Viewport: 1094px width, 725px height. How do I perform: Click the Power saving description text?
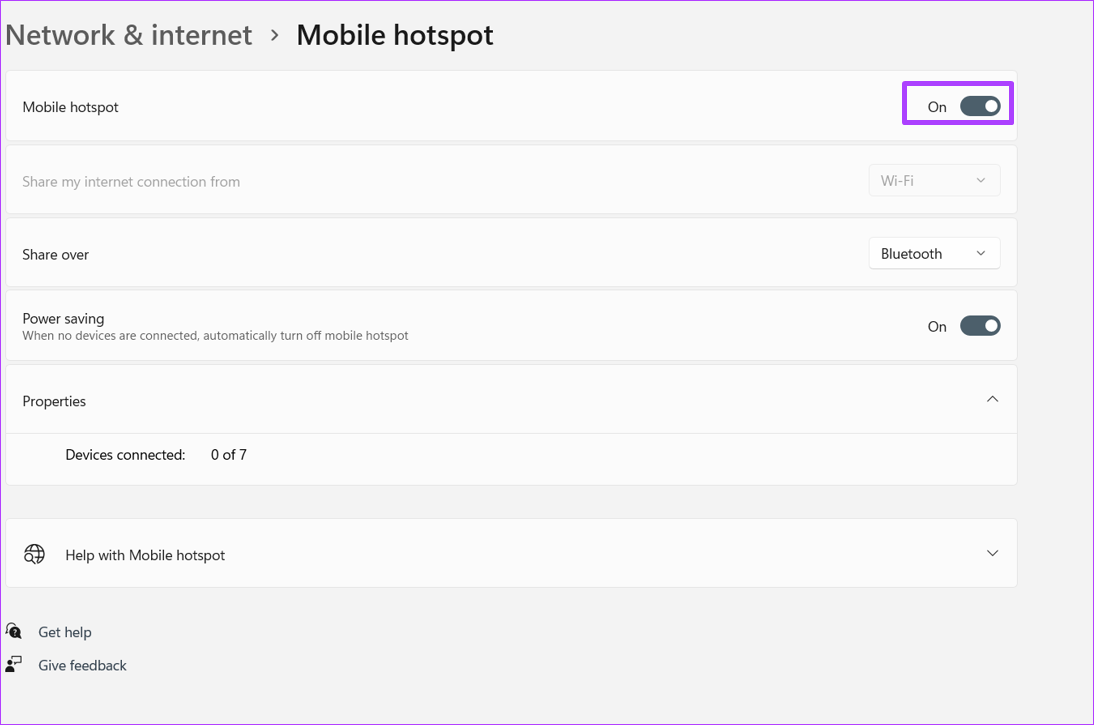pos(215,336)
